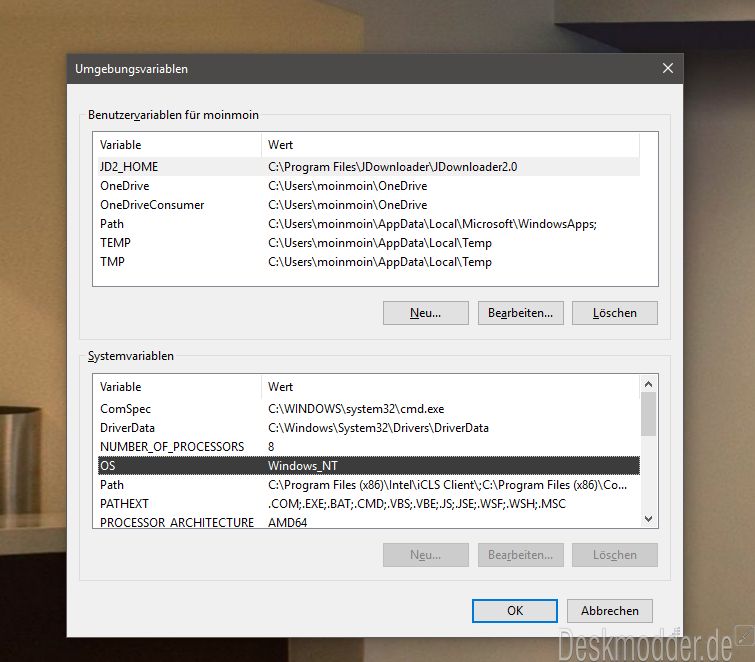
Task: Select the ComSpec system variable
Action: point(369,409)
